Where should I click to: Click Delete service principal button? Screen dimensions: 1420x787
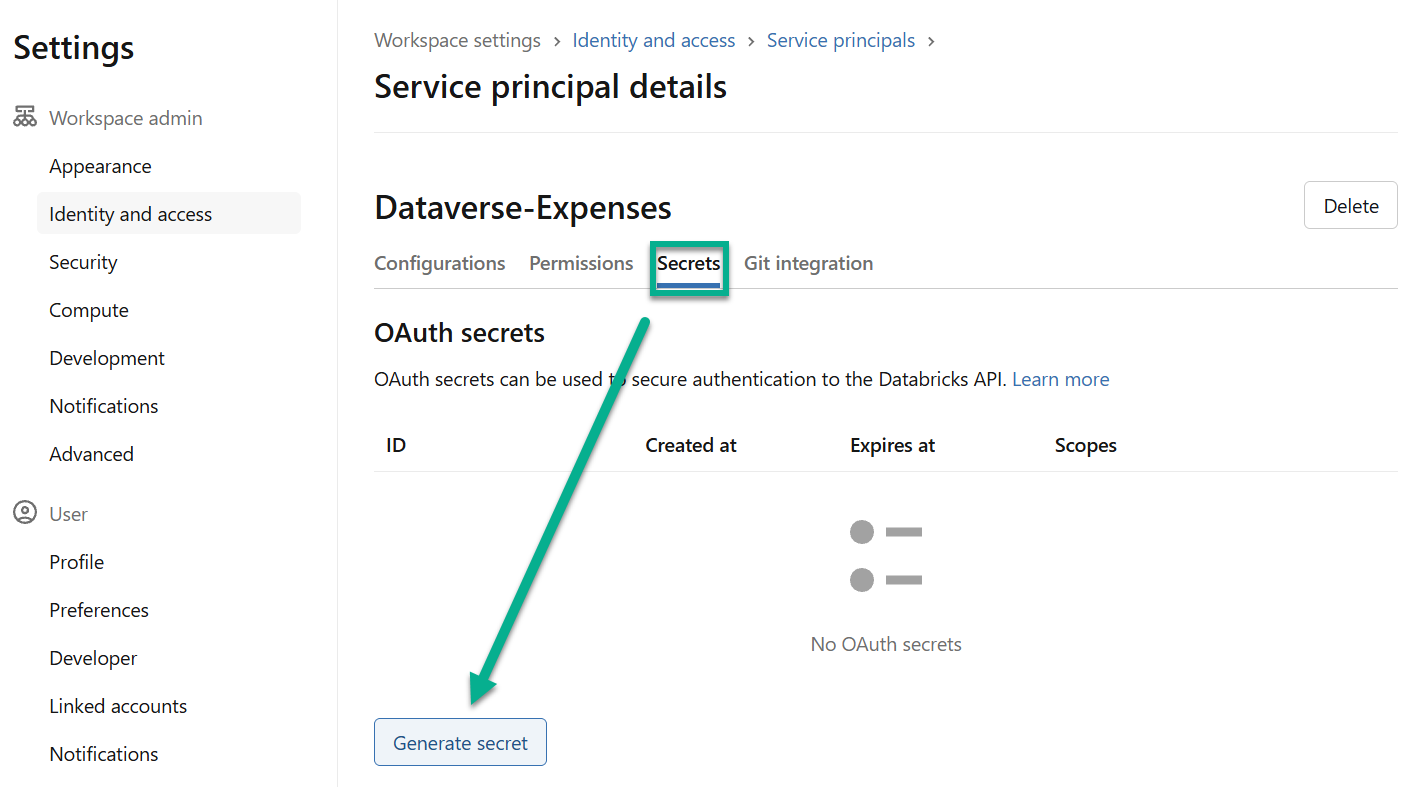[1351, 205]
